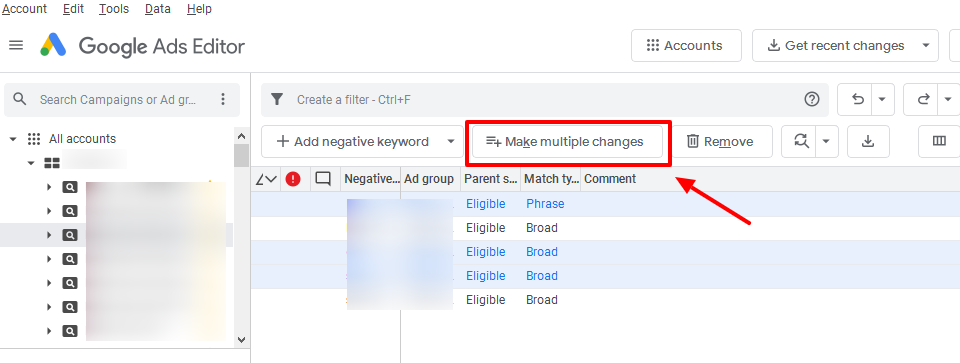Expand Add negative keyword dropdown arrow

[x=451, y=142]
